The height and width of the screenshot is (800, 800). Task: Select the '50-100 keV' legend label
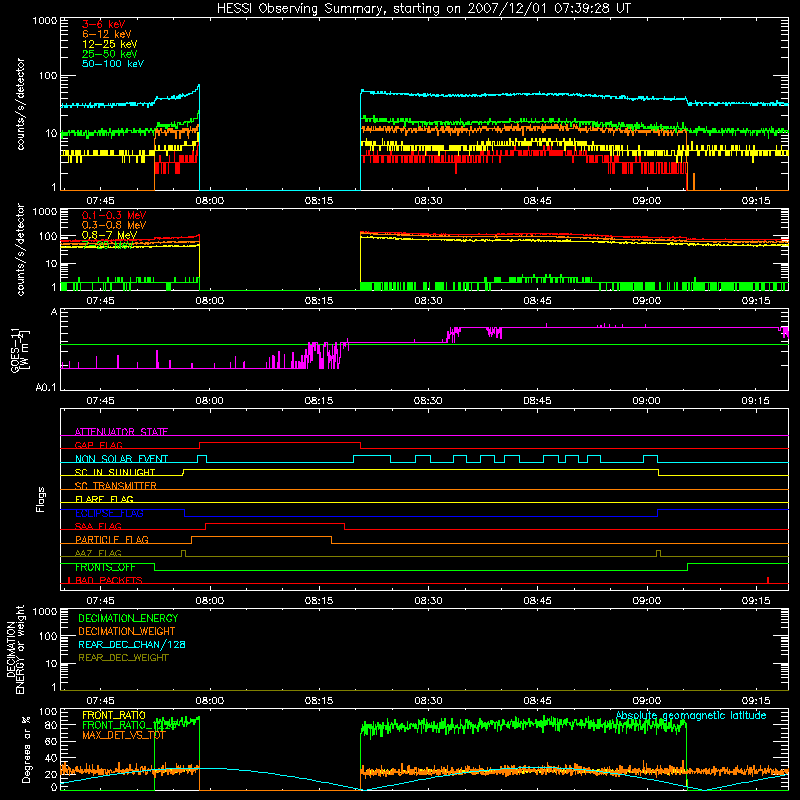click(113, 64)
